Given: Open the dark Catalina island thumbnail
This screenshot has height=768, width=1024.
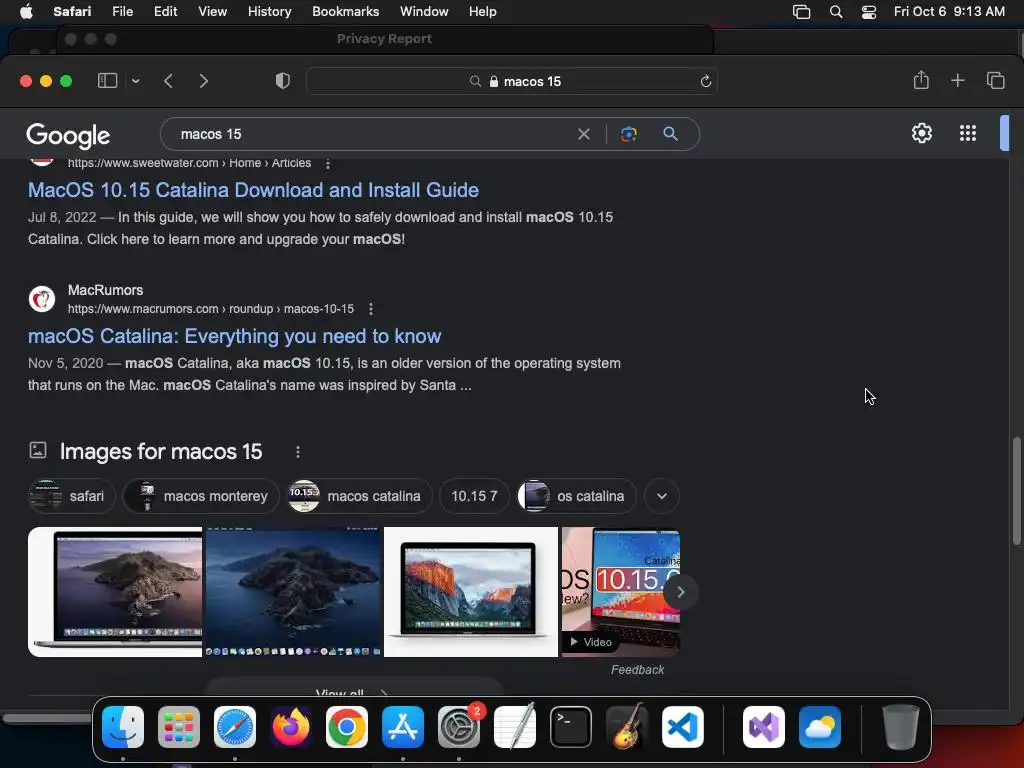Looking at the screenshot, I should 293,592.
